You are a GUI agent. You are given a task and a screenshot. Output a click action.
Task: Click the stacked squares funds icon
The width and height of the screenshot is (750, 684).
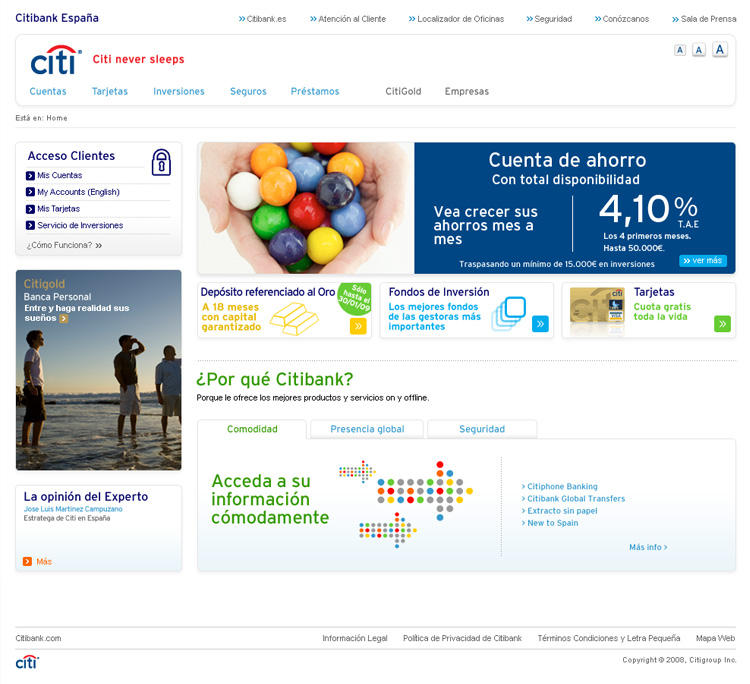tap(509, 314)
